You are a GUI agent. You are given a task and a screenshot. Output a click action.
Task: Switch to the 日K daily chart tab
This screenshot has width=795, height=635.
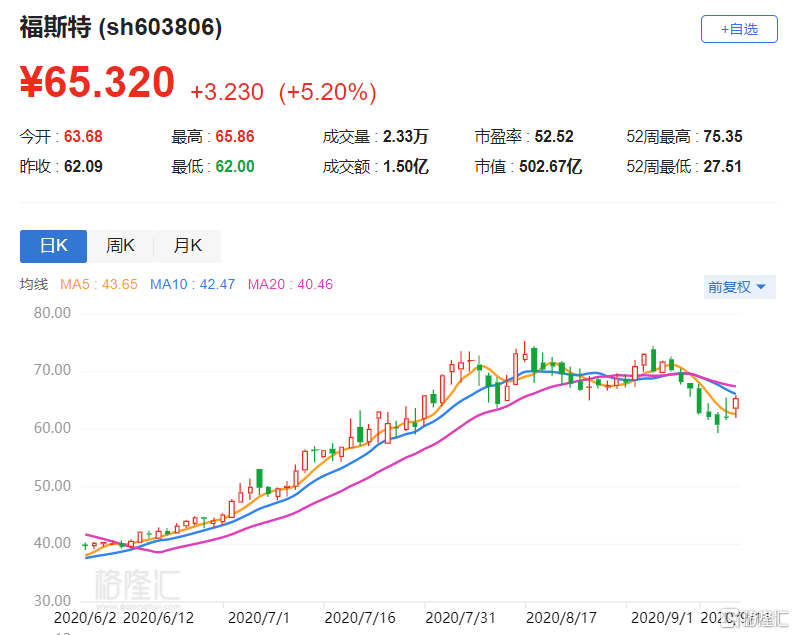pyautogui.click(x=53, y=246)
